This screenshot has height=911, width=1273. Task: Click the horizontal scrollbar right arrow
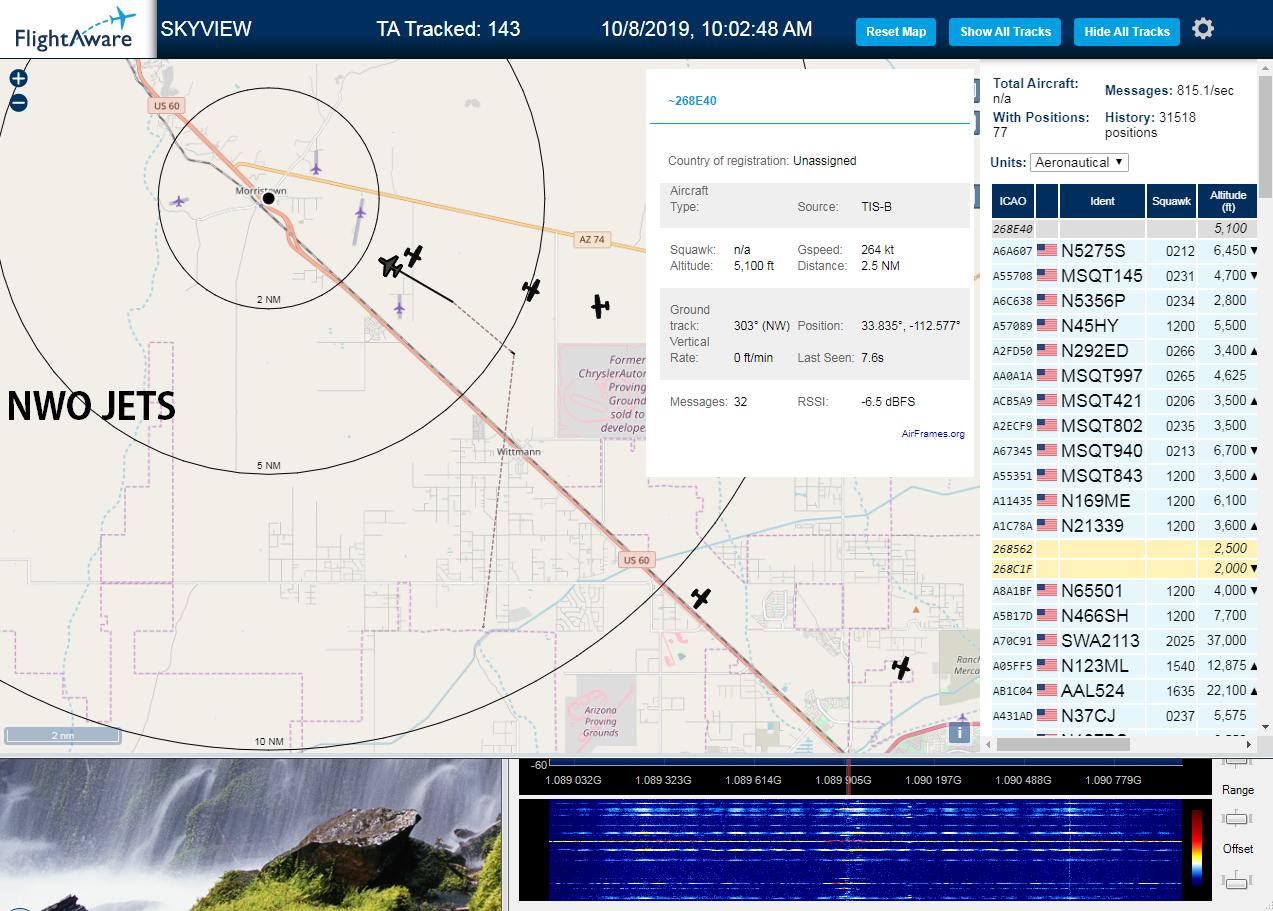[x=1251, y=744]
